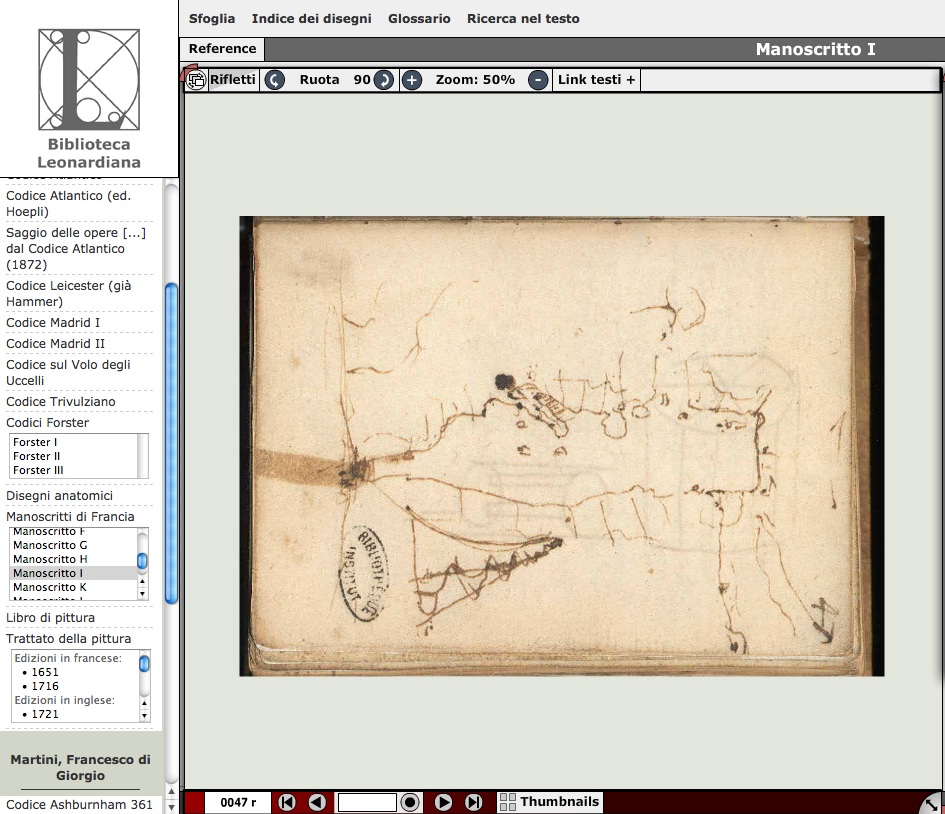Viewport: 945px width, 814px height.
Task: Open Codice Atlantico (ed. Hoepli)
Action: tap(68, 204)
